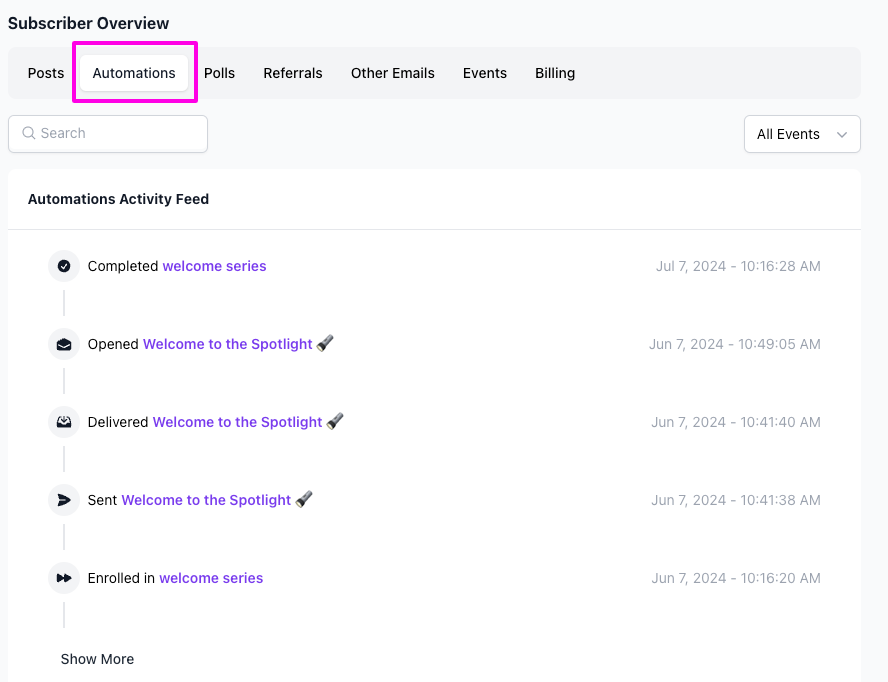The image size is (888, 682).
Task: Expand feed with Show More
Action: click(x=97, y=659)
